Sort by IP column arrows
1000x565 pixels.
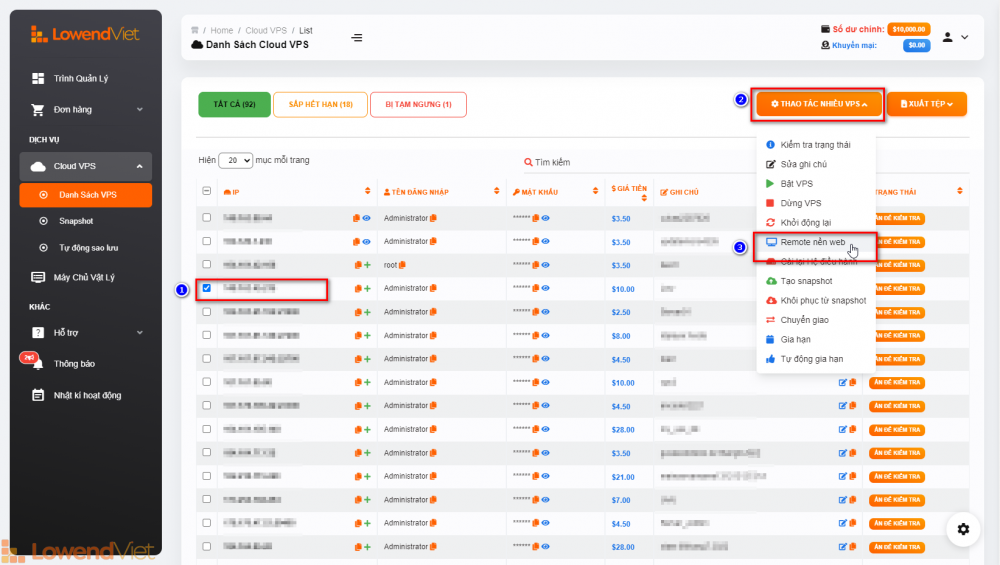367,191
